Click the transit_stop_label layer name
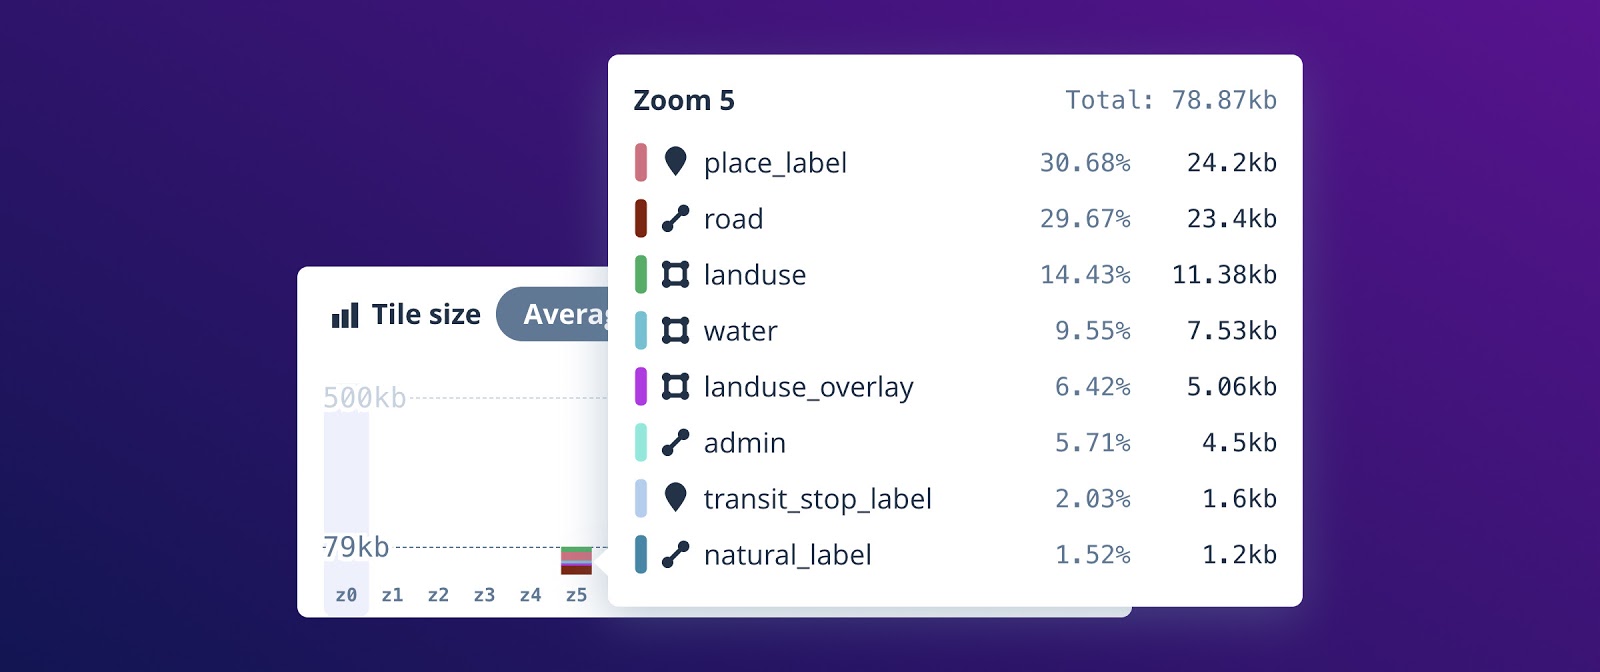This screenshot has height=672, width=1600. coord(818,499)
